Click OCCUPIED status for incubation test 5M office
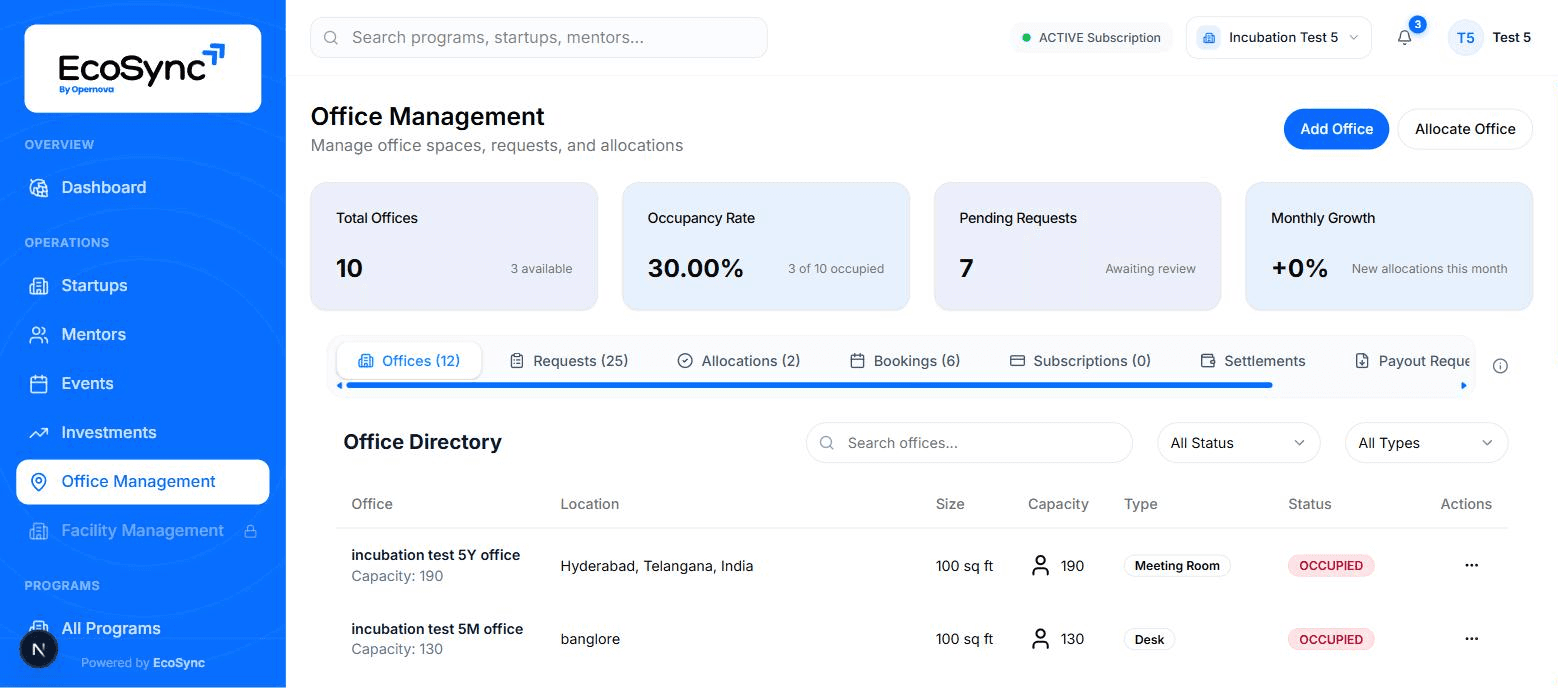The image size is (1558, 688). click(x=1331, y=639)
